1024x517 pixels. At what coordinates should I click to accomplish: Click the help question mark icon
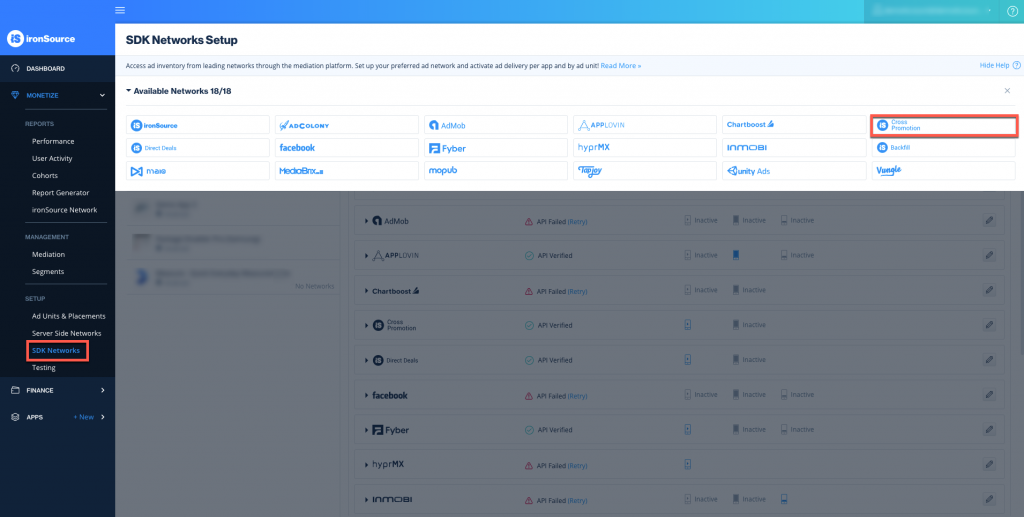pyautogui.click(x=1011, y=11)
